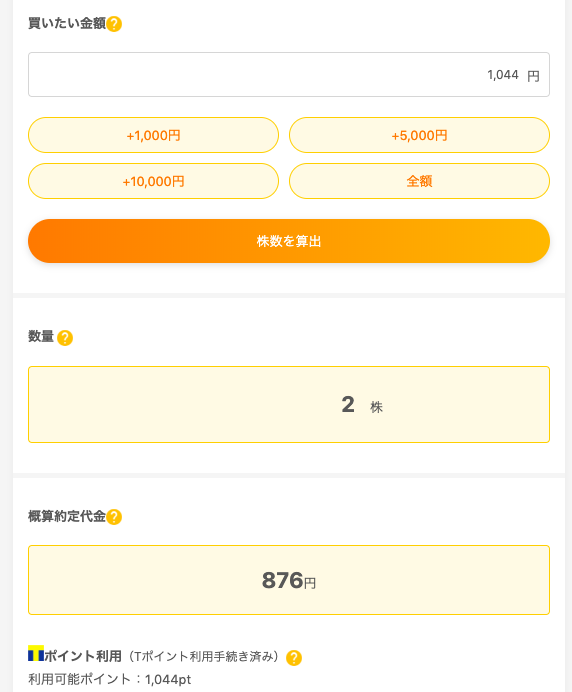Click the 概算約定代金 label text
The width and height of the screenshot is (572, 692).
67,516
